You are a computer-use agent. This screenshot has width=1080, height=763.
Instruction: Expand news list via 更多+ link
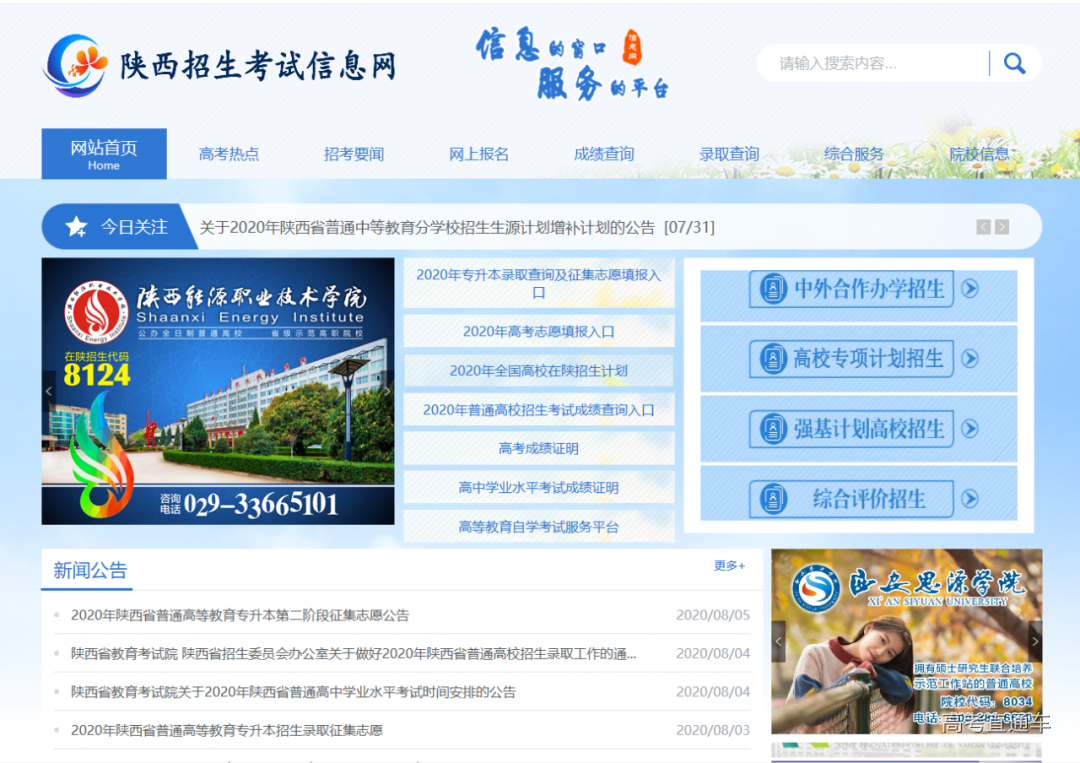click(x=729, y=566)
